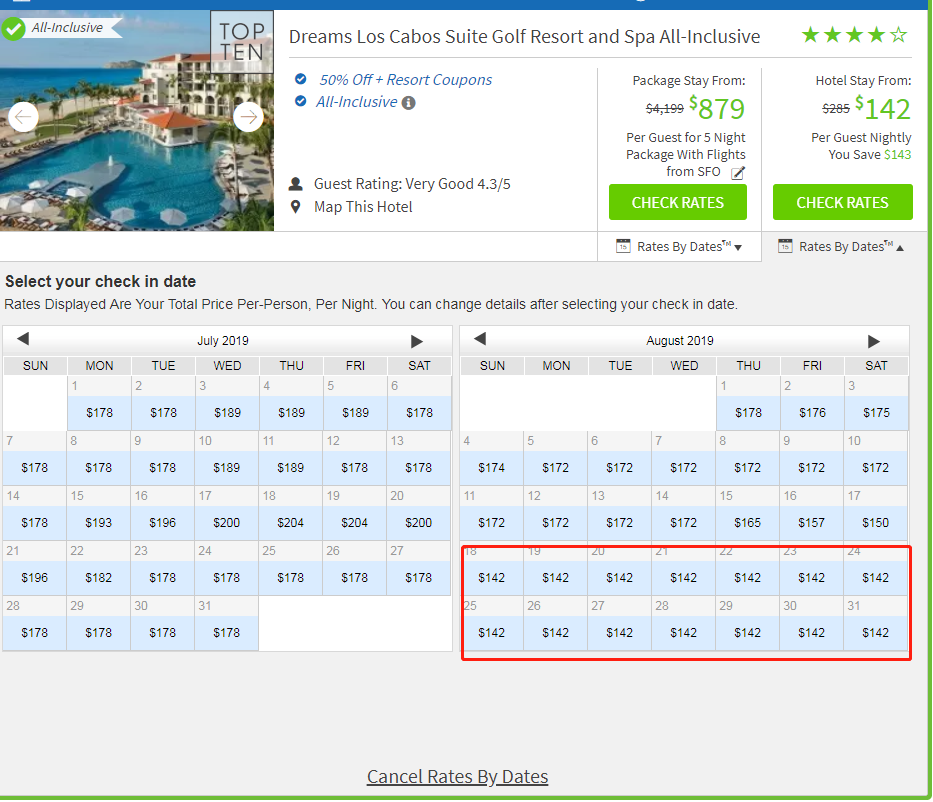This screenshot has height=802, width=933.
Task: Go to previous month in July 2019 calendar
Action: pyautogui.click(x=23, y=339)
